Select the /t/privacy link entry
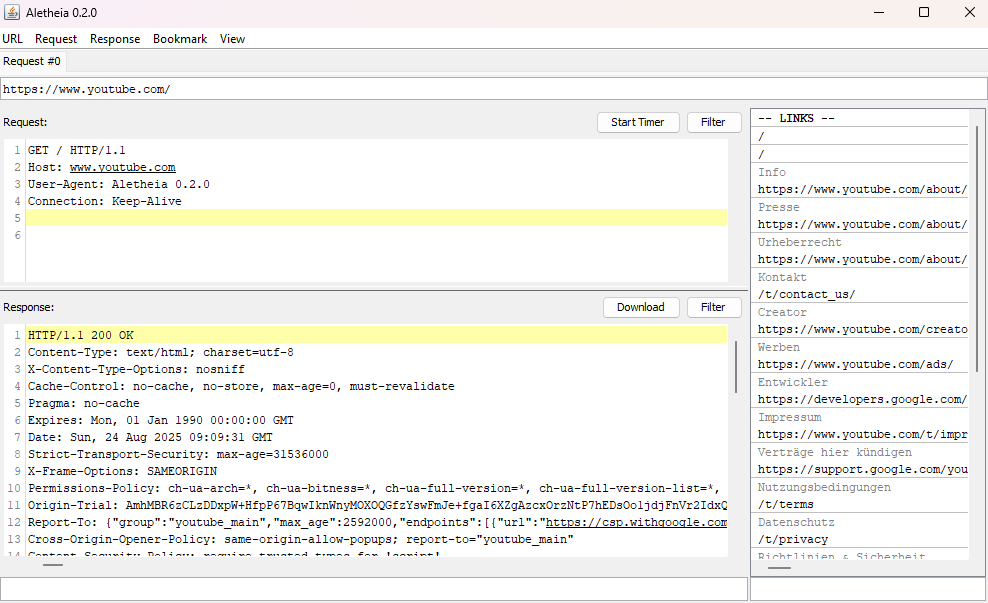This screenshot has width=988, height=603. point(793,539)
